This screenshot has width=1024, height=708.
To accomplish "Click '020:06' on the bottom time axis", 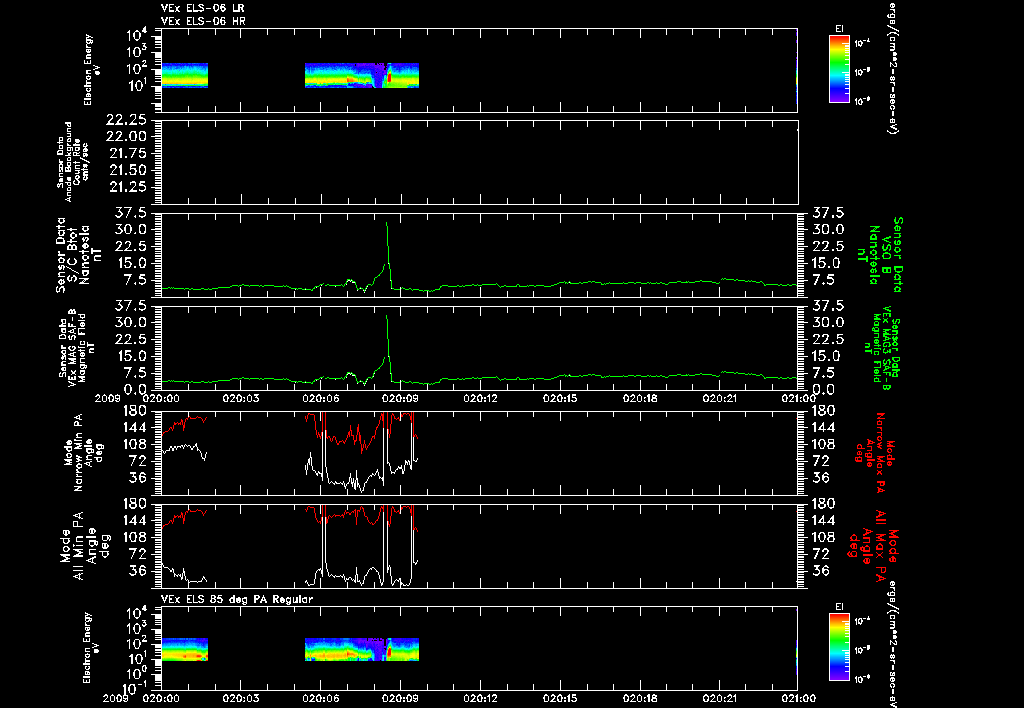I will 321,699.
